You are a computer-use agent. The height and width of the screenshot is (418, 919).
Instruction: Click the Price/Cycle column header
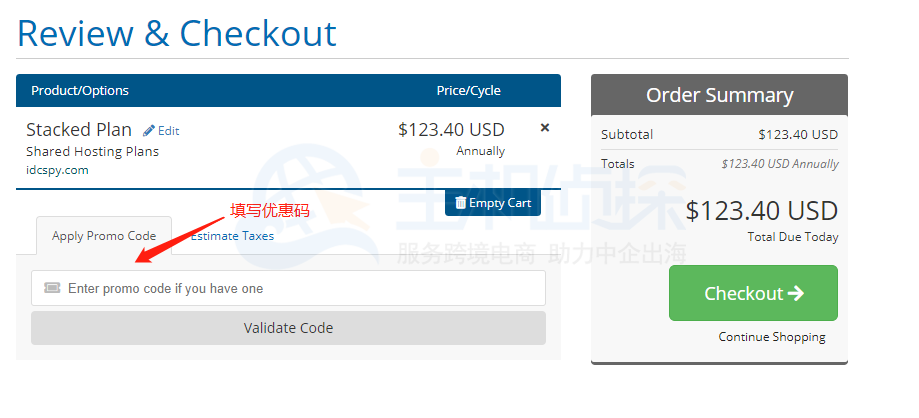pos(468,91)
